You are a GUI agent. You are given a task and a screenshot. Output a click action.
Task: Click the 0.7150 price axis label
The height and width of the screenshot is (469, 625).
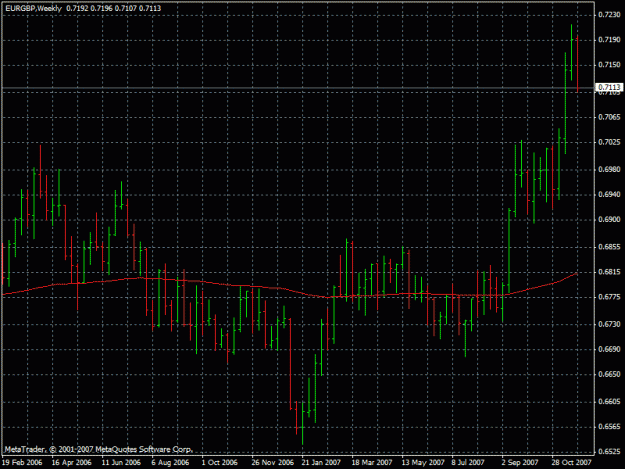pos(609,65)
